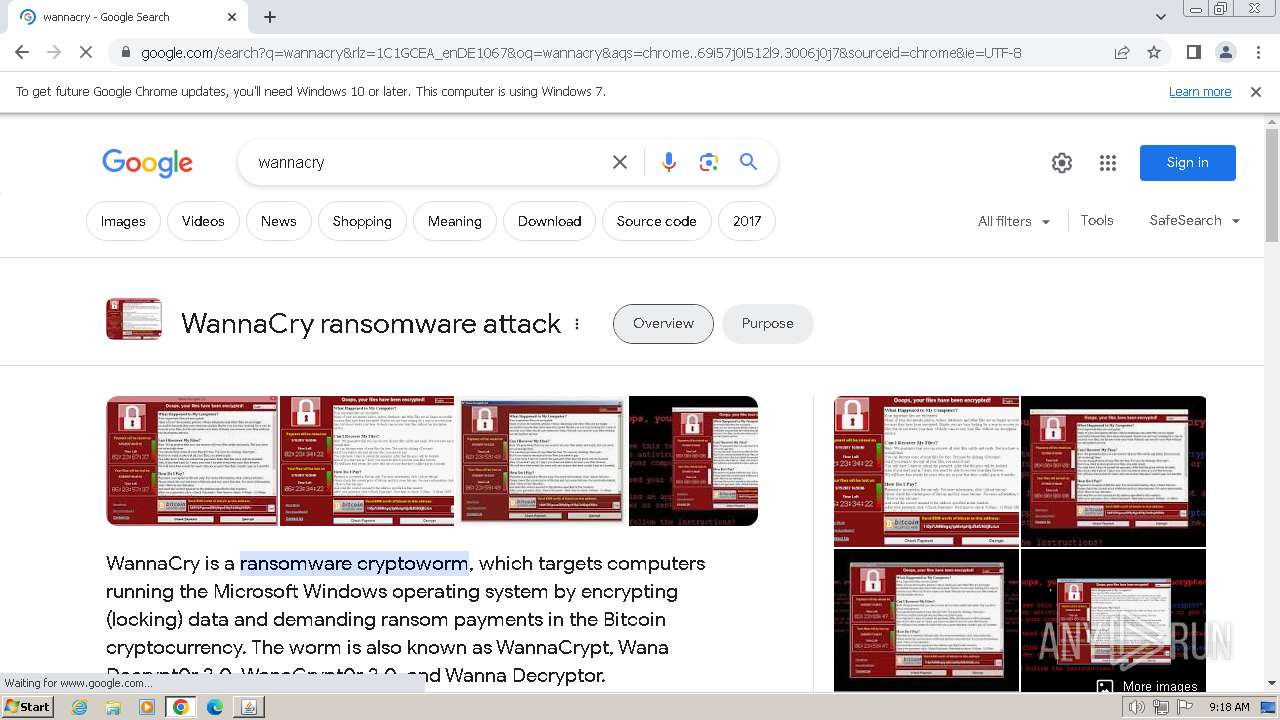1280x720 pixels.
Task: Open the search Tools option
Action: point(1097,220)
